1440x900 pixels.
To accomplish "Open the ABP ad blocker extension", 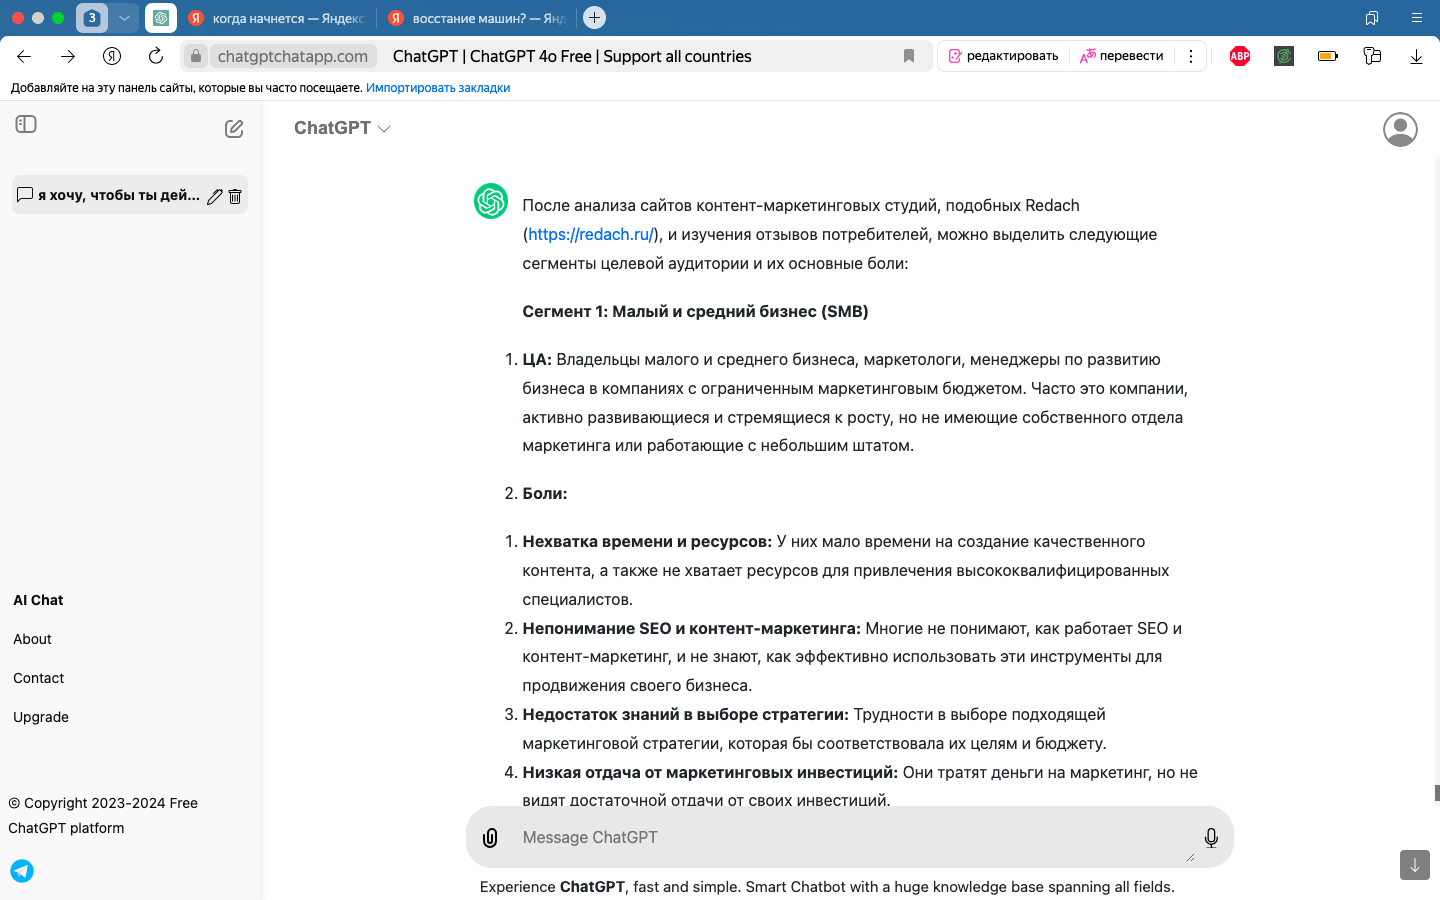I will click(1240, 56).
